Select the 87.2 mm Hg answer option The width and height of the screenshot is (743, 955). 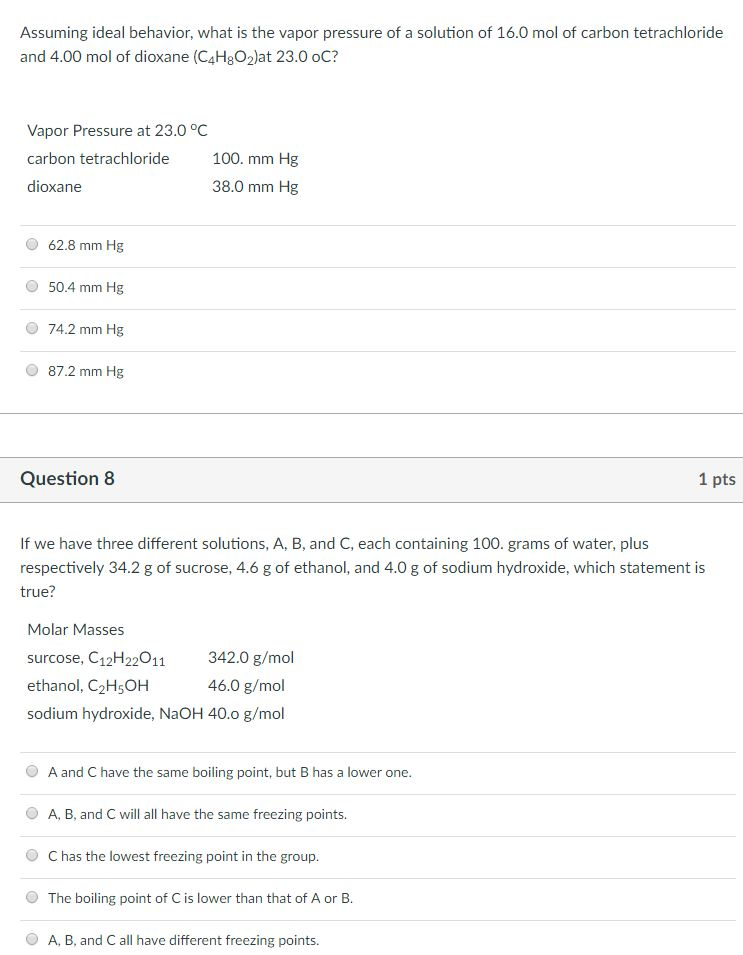(x=32, y=370)
